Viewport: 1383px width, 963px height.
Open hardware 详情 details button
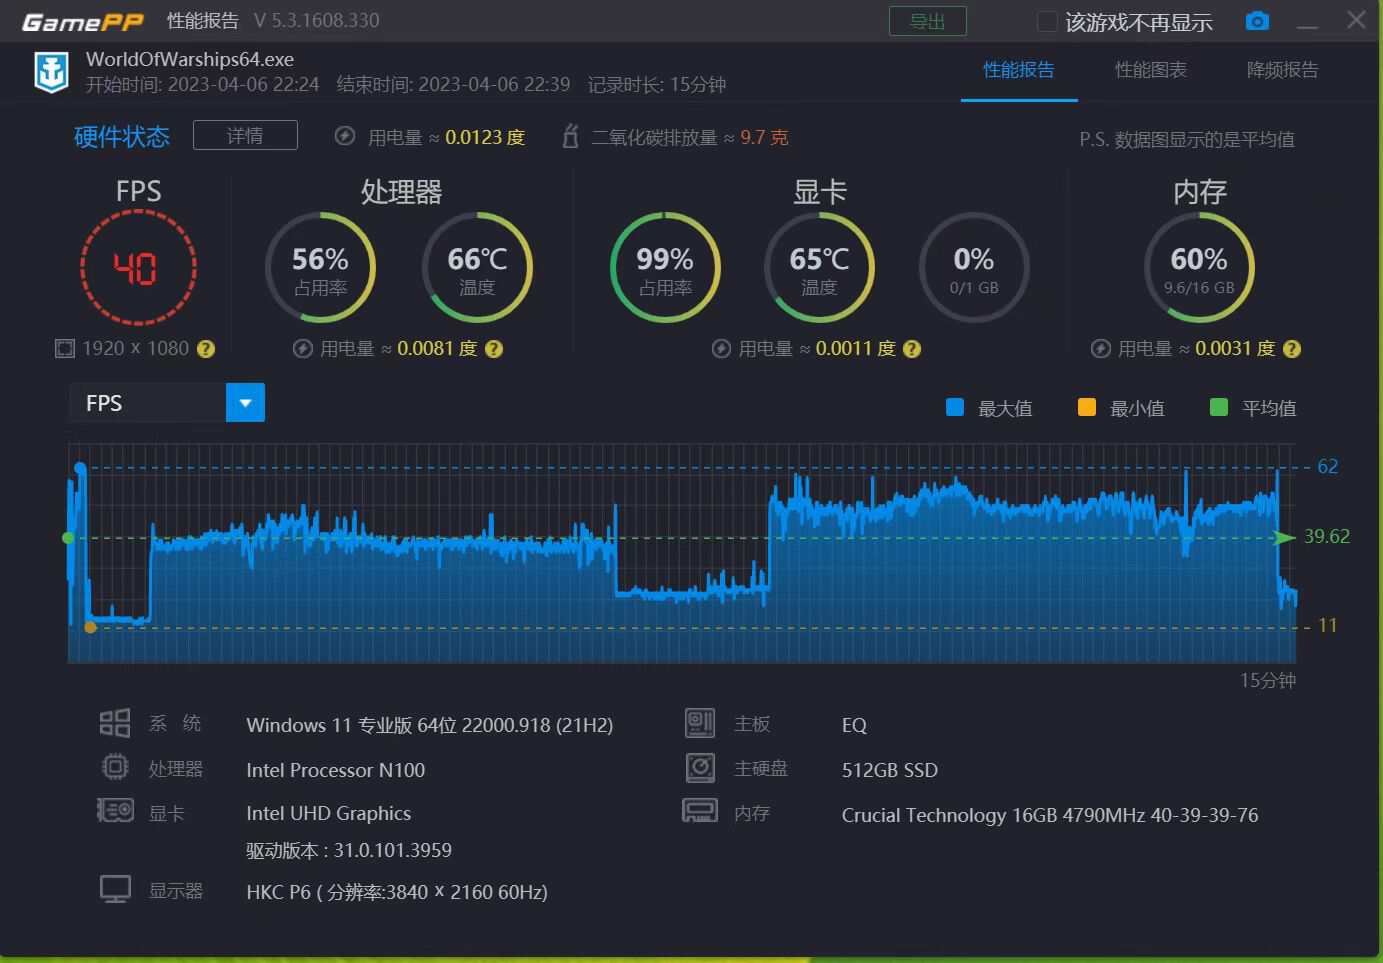[x=245, y=135]
